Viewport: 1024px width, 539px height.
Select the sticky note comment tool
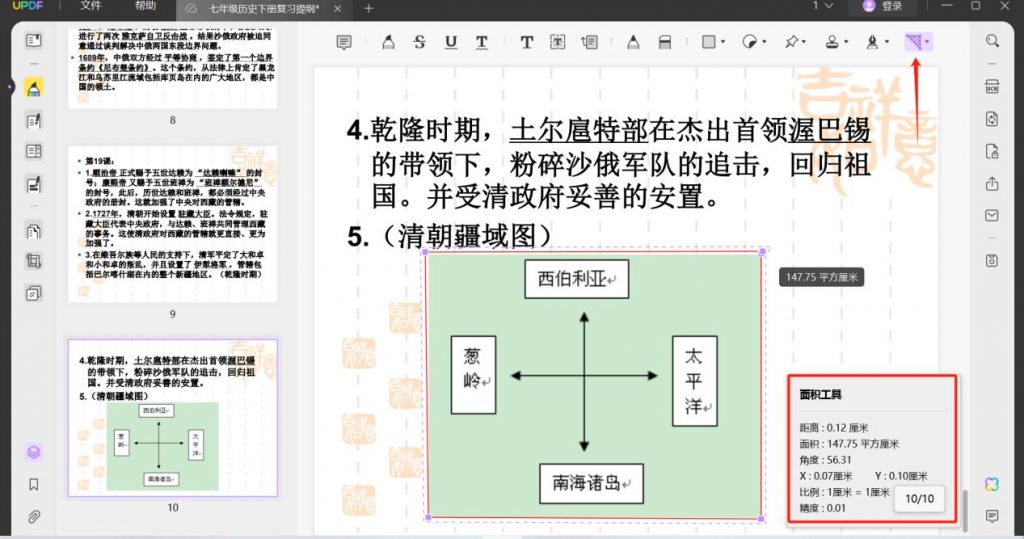[344, 42]
